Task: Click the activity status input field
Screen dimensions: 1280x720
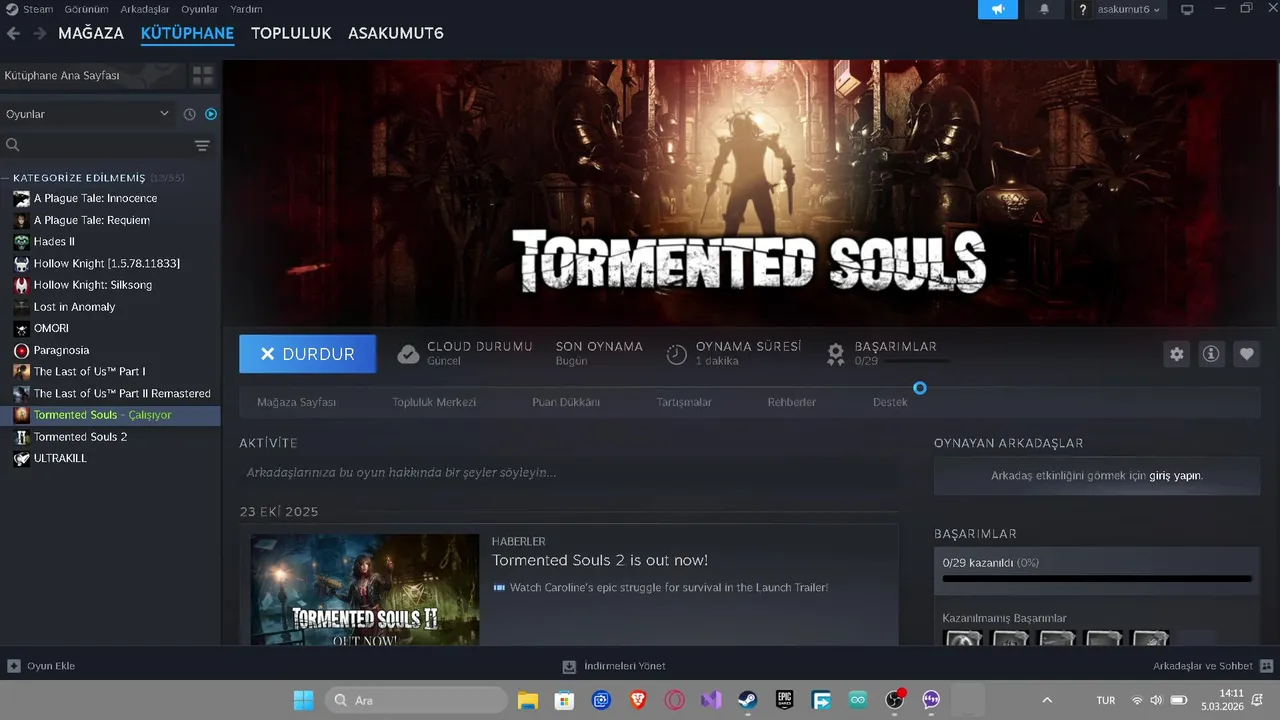Action: pyautogui.click(x=568, y=472)
